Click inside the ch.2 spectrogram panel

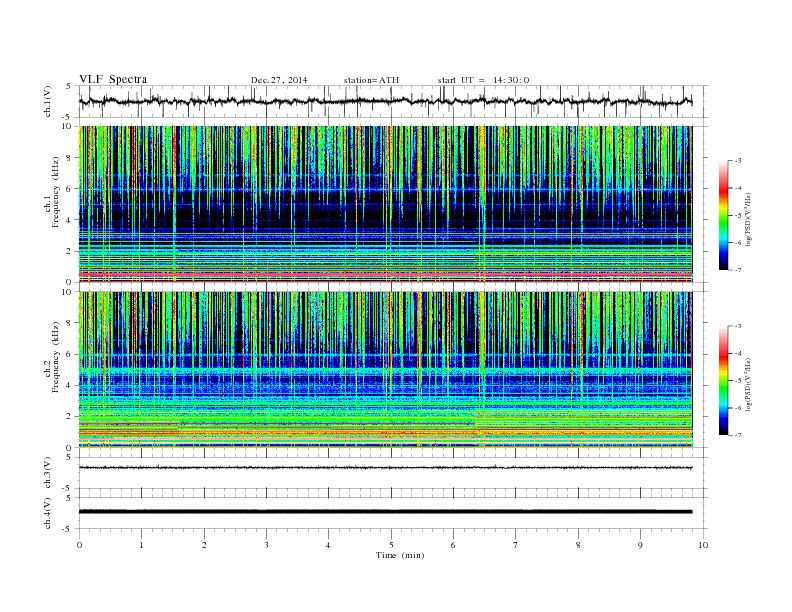click(x=385, y=370)
